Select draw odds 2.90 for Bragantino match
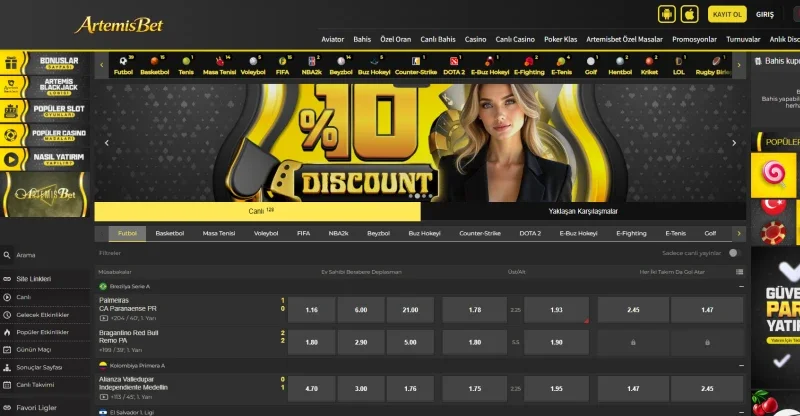800x416 pixels. (361, 342)
